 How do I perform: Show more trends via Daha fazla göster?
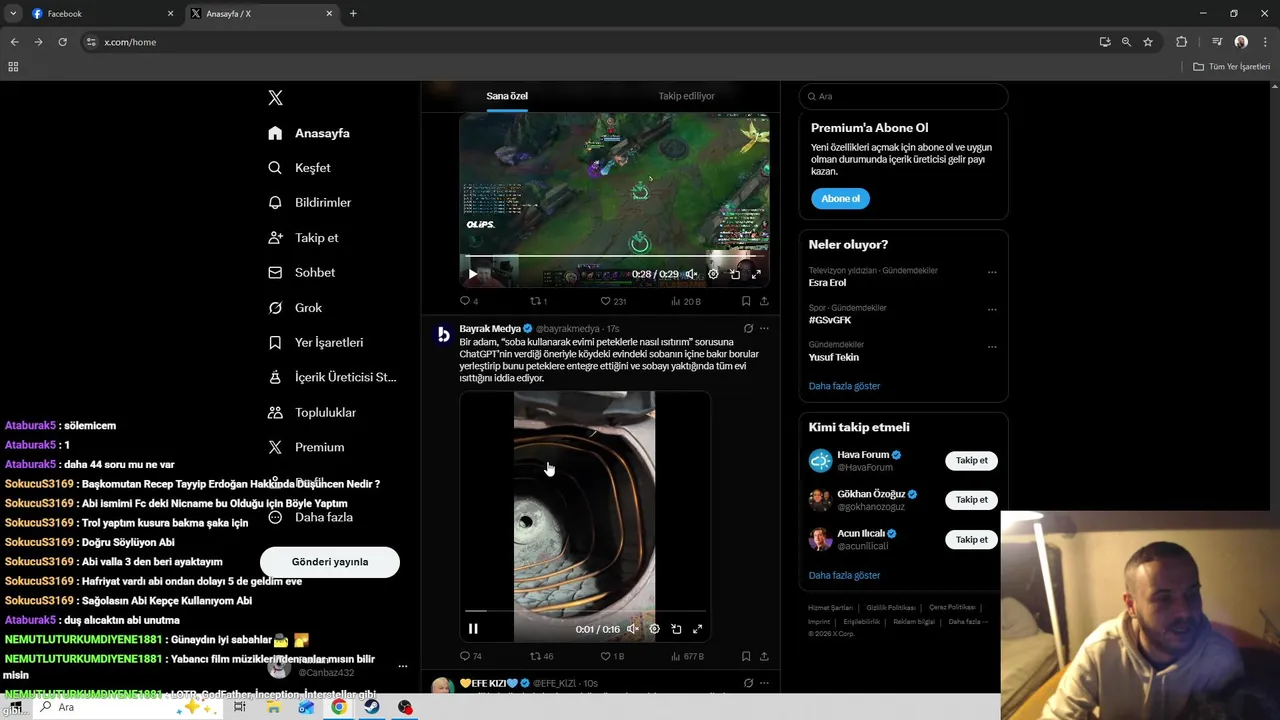pyautogui.click(x=844, y=386)
